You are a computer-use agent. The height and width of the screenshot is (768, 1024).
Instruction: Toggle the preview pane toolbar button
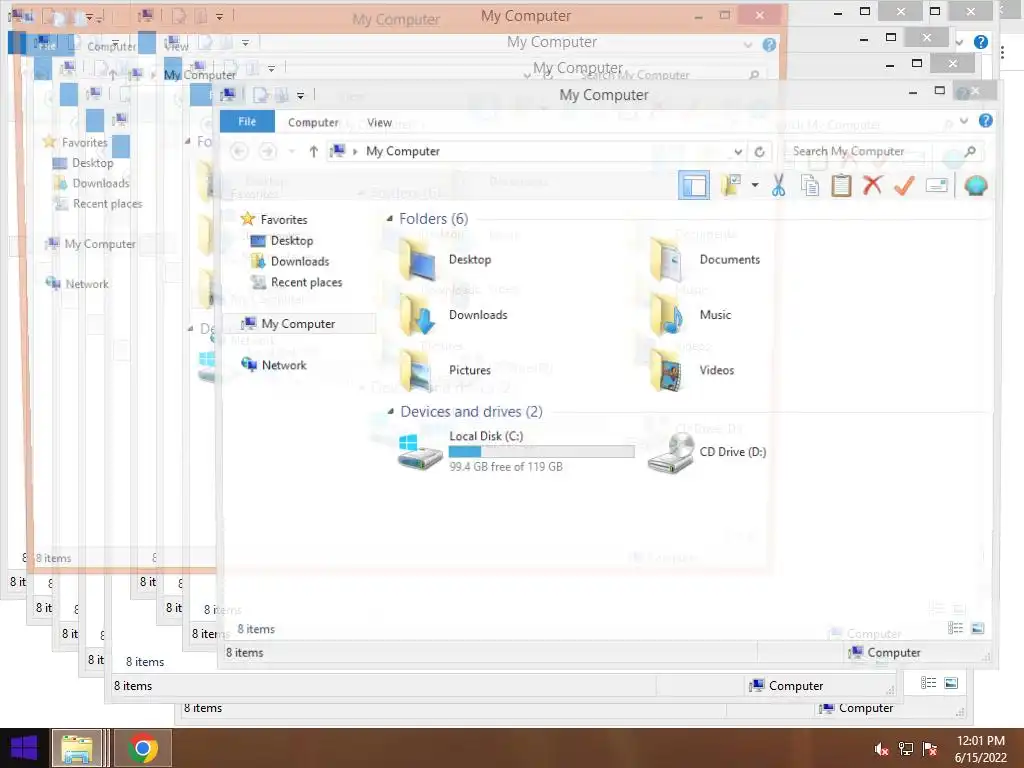(x=694, y=186)
